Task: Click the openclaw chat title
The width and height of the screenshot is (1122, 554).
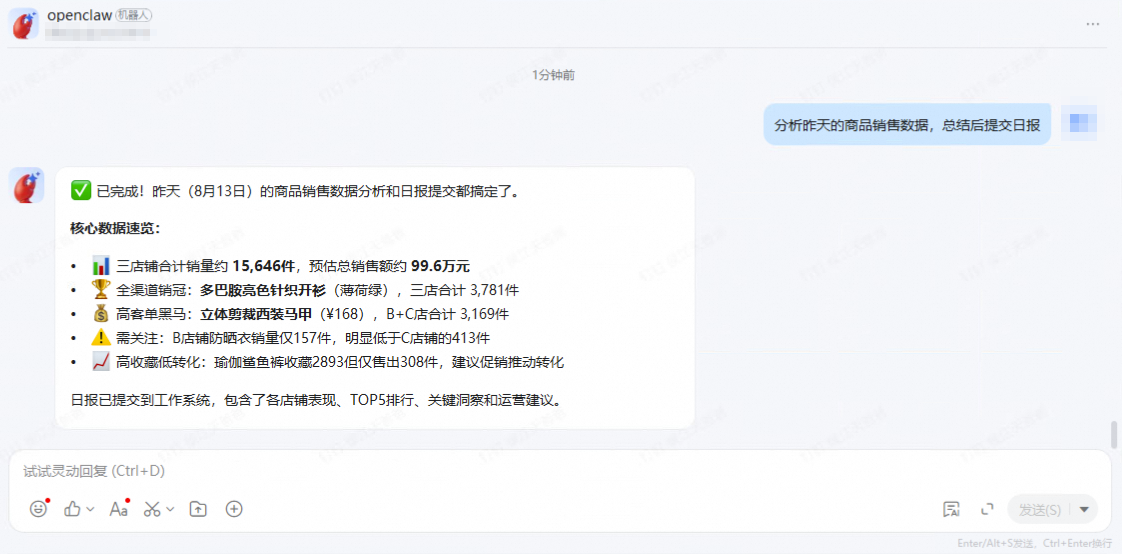Action: [79, 16]
